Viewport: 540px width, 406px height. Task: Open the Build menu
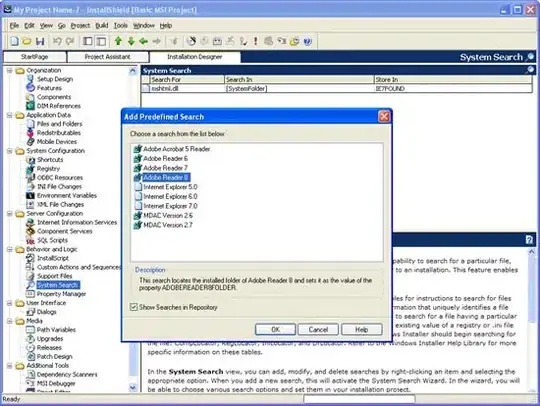pos(102,25)
